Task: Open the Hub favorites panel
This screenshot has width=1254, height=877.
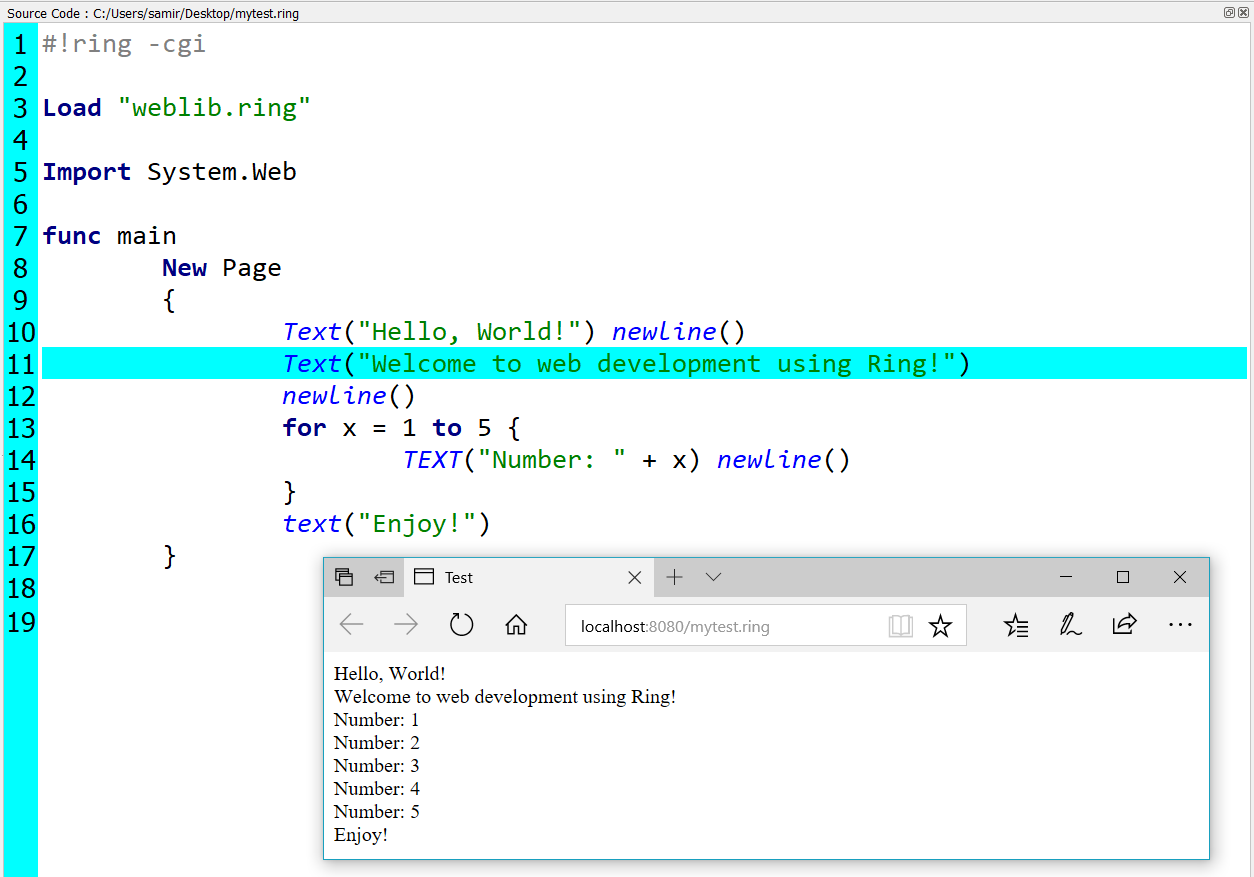Action: point(1016,624)
